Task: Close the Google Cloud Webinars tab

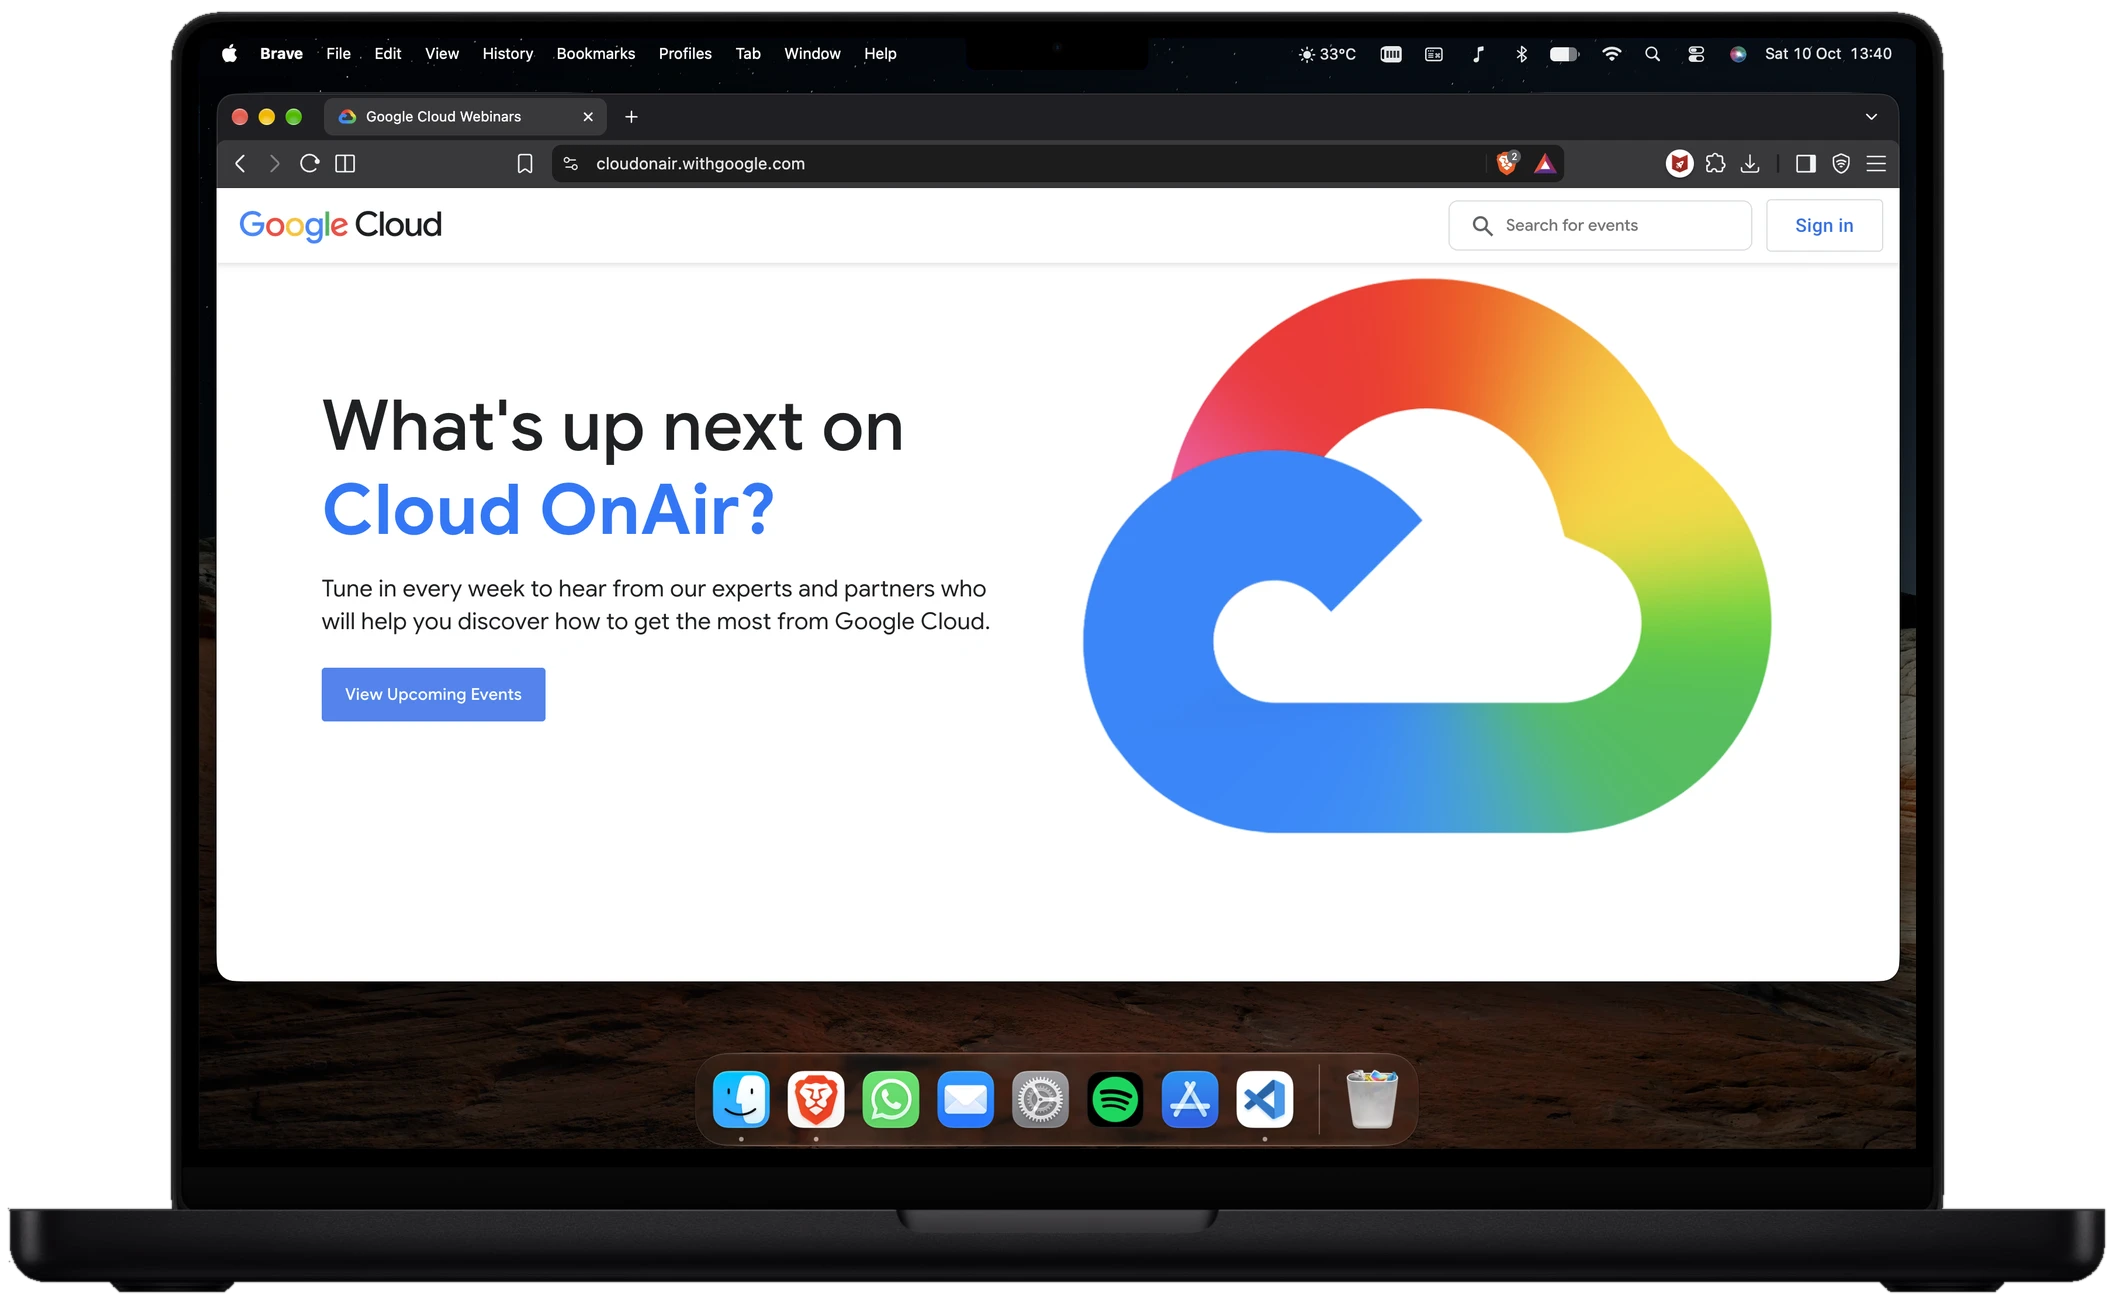Action: click(588, 117)
